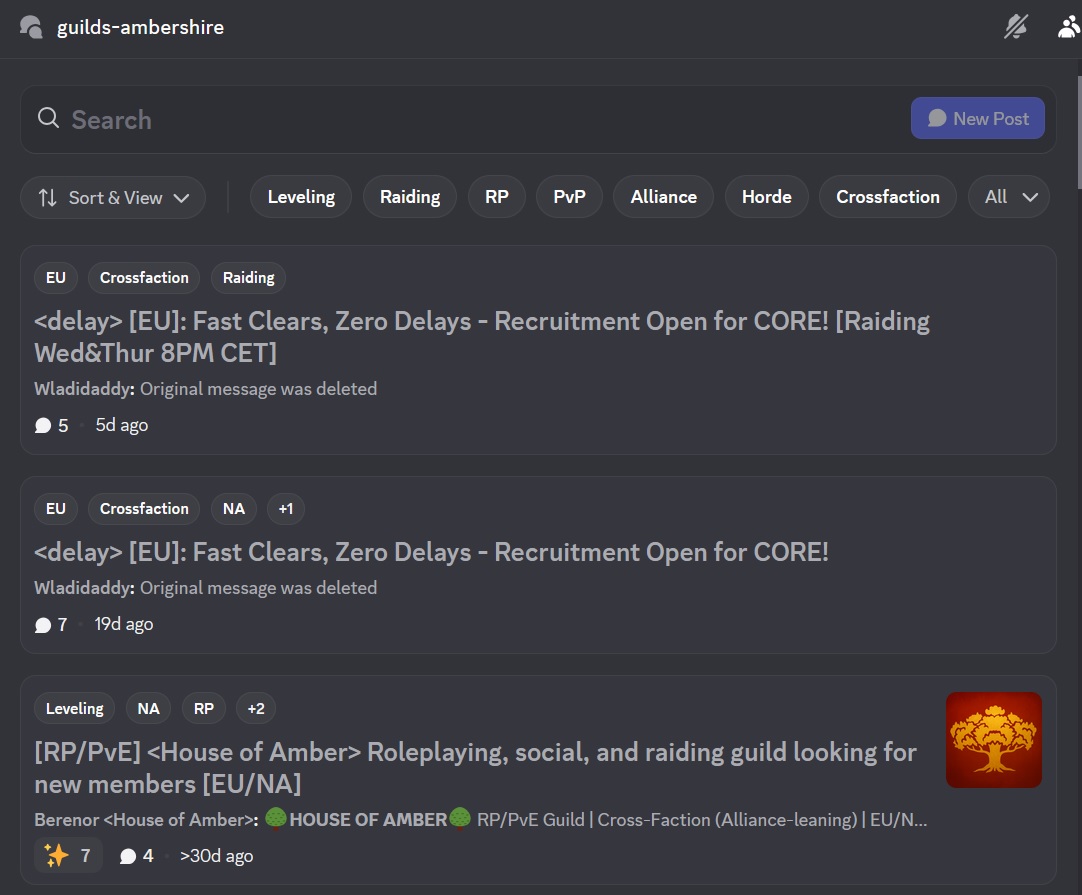Click the '5d ago' timestamp
Screen dimensions: 1082x895
pos(121,425)
